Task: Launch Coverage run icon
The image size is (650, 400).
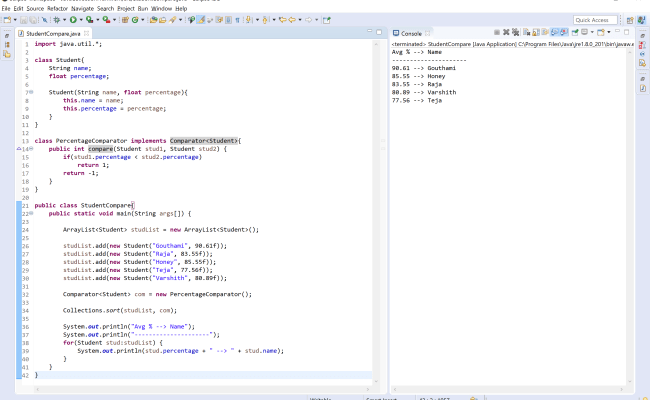Action: pyautogui.click(x=89, y=20)
